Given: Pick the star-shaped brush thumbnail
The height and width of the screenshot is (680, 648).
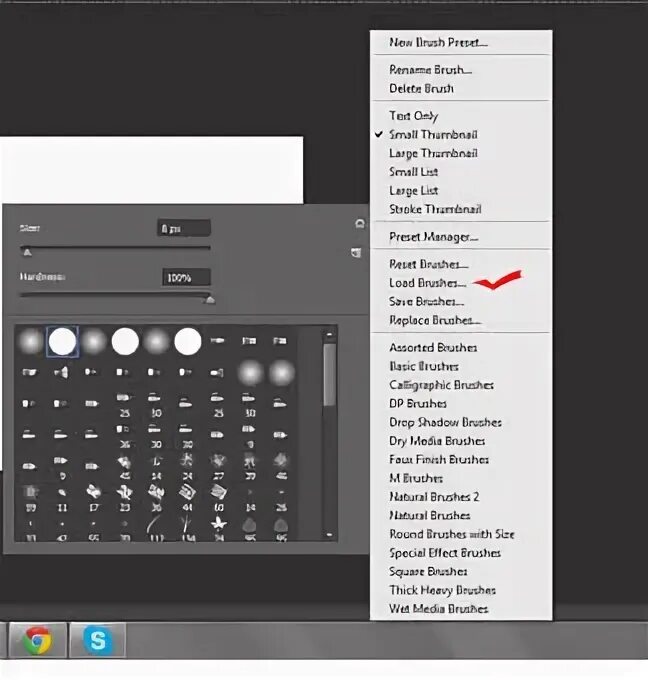Looking at the screenshot, I should [219, 524].
